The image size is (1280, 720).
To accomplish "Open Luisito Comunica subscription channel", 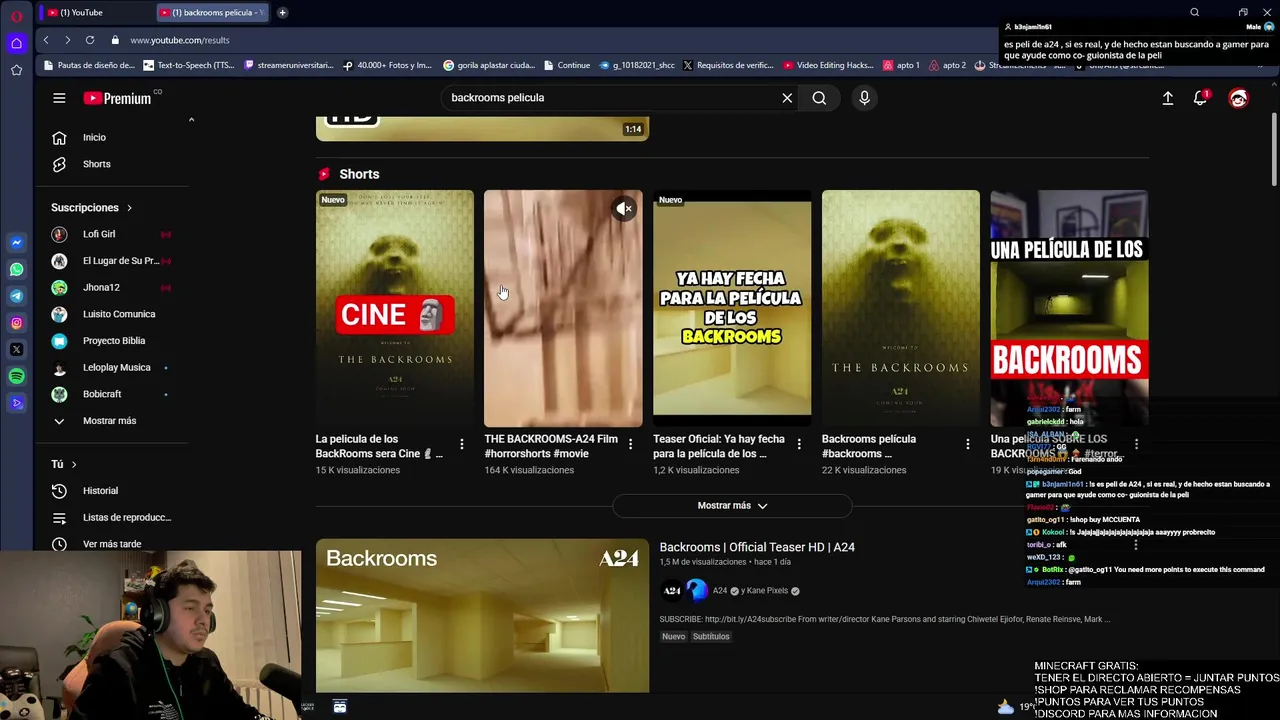I will (x=119, y=314).
